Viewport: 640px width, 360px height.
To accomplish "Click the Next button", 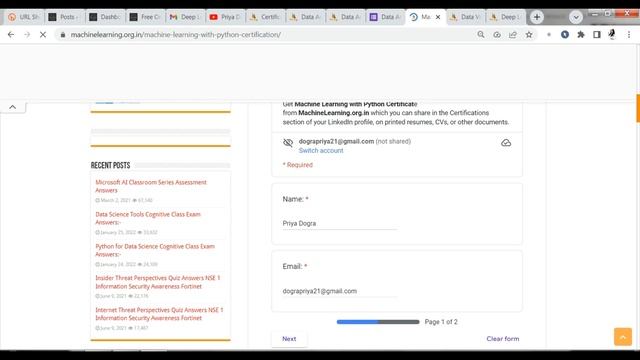I will pyautogui.click(x=289, y=339).
